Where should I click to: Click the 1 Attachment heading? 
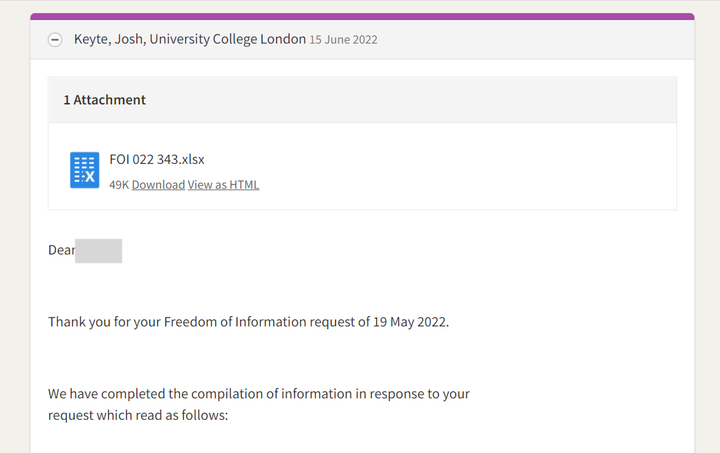(104, 100)
